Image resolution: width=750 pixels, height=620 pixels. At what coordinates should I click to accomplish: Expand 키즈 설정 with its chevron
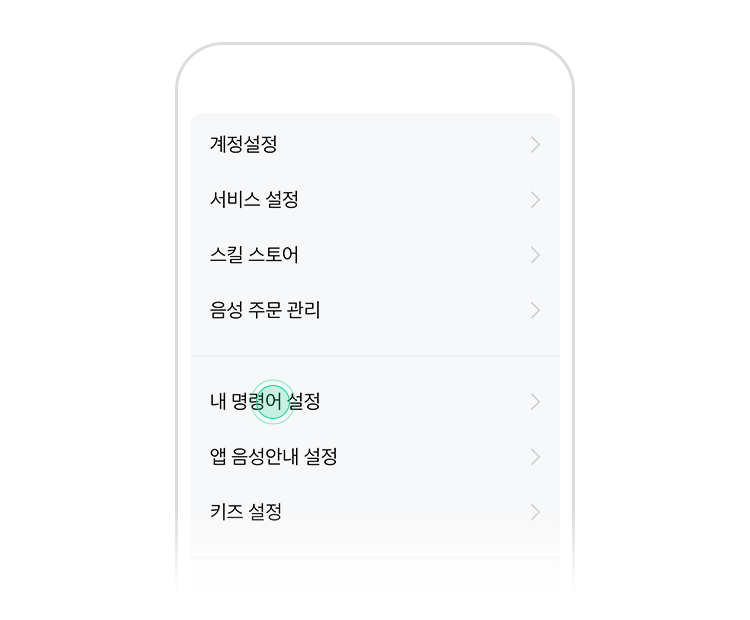click(x=535, y=512)
